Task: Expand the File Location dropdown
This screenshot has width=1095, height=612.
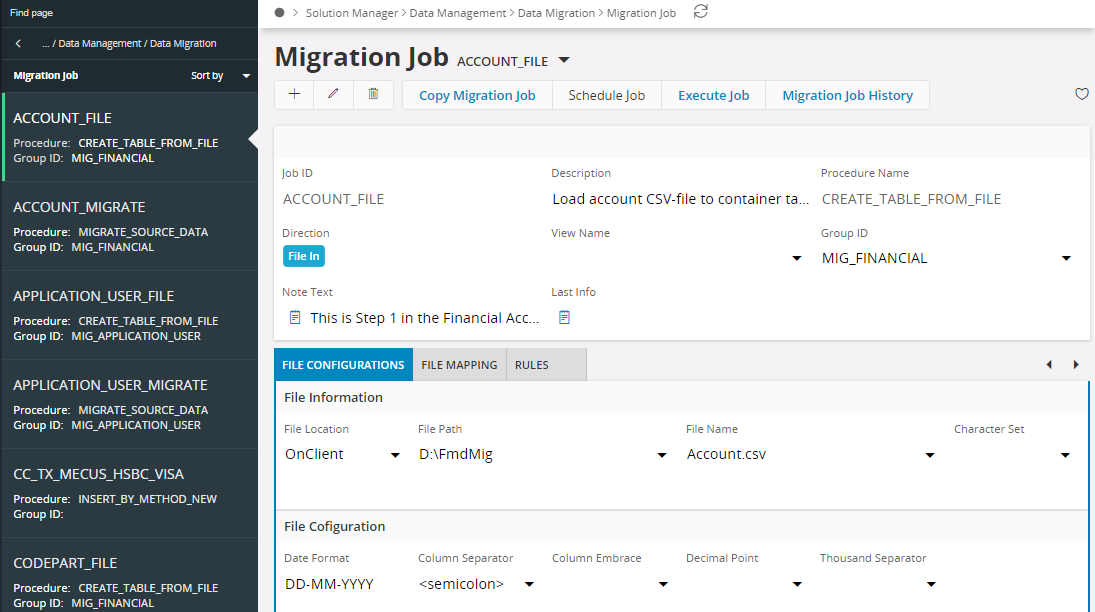Action: click(x=395, y=455)
